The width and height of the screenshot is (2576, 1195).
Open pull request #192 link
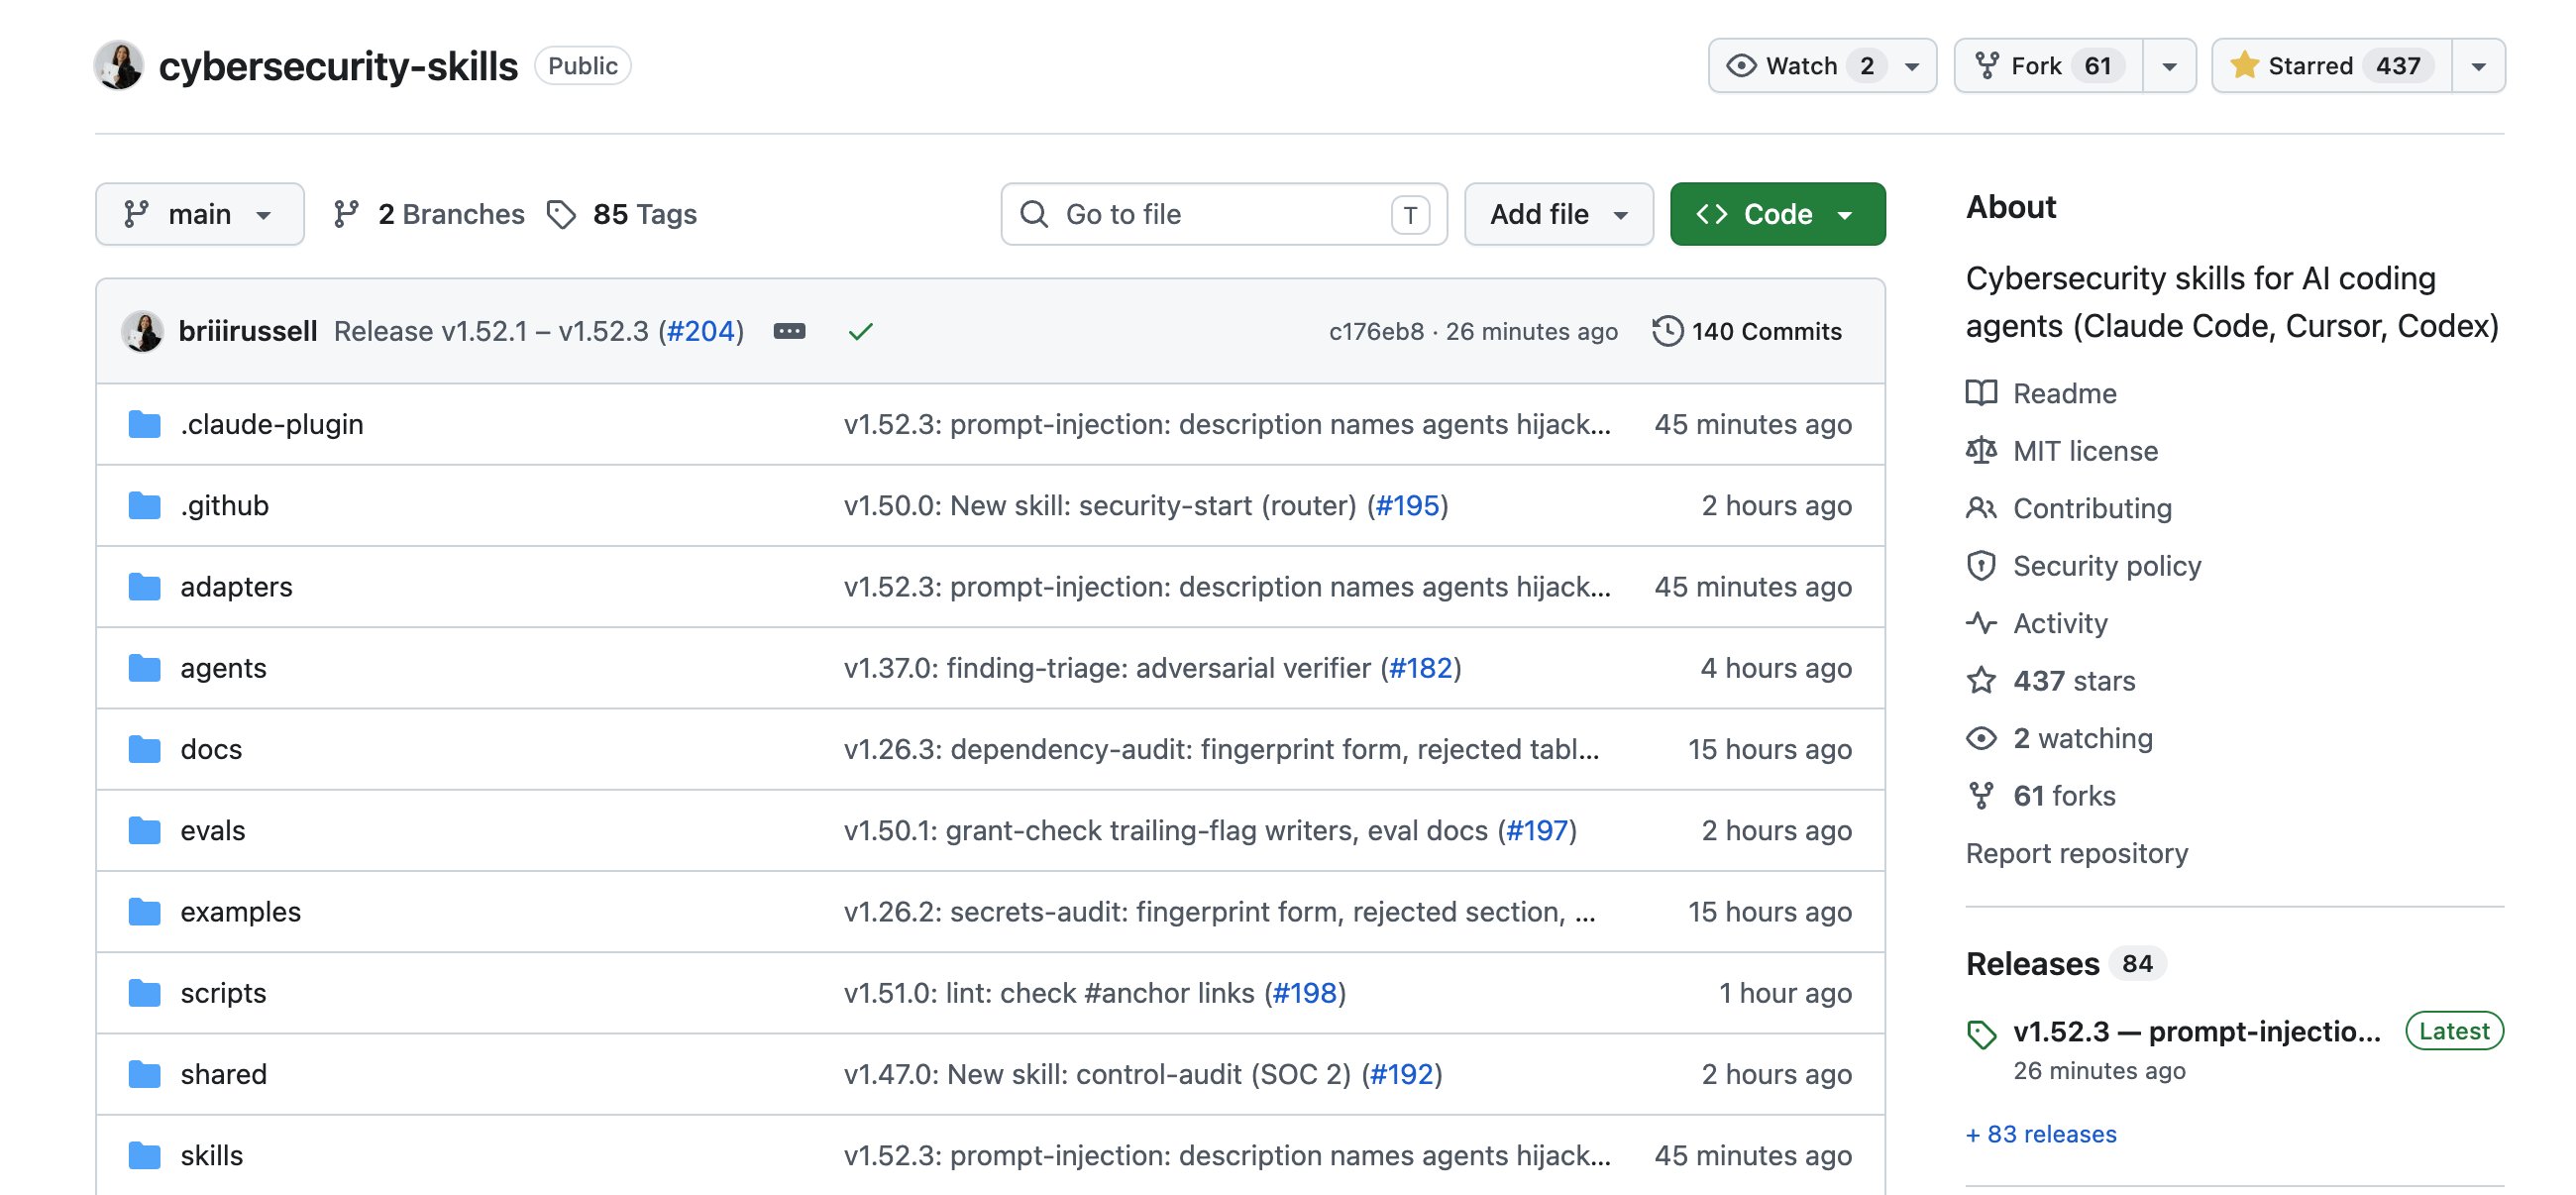point(1401,1074)
